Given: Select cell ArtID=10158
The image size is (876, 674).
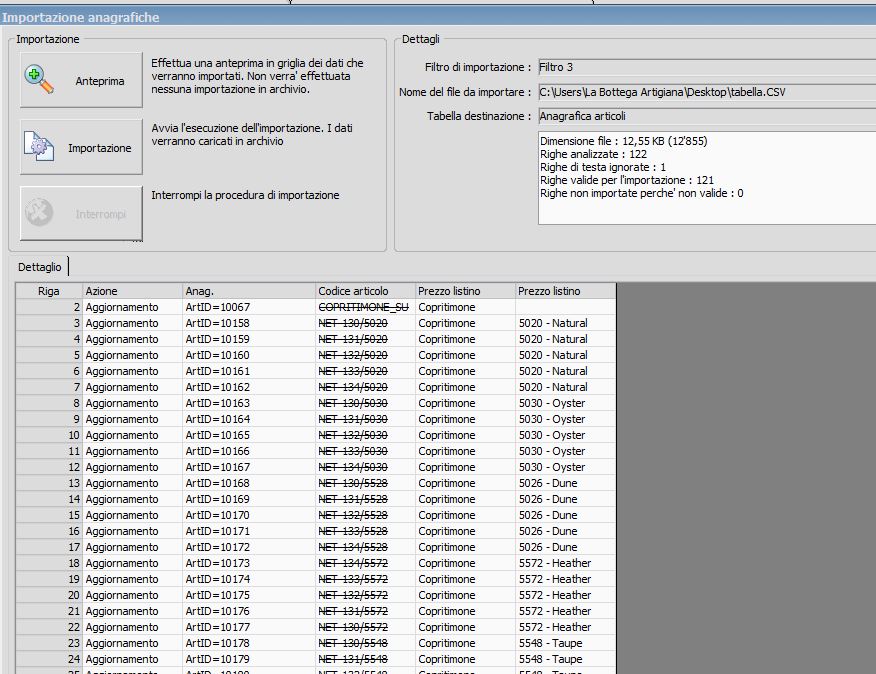Looking at the screenshot, I should (249, 323).
